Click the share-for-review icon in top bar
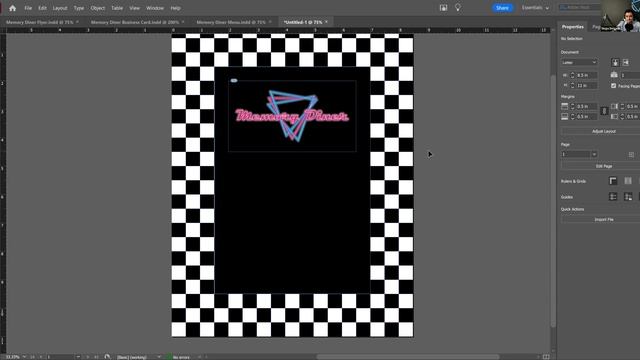This screenshot has width=640, height=360. pos(443,8)
